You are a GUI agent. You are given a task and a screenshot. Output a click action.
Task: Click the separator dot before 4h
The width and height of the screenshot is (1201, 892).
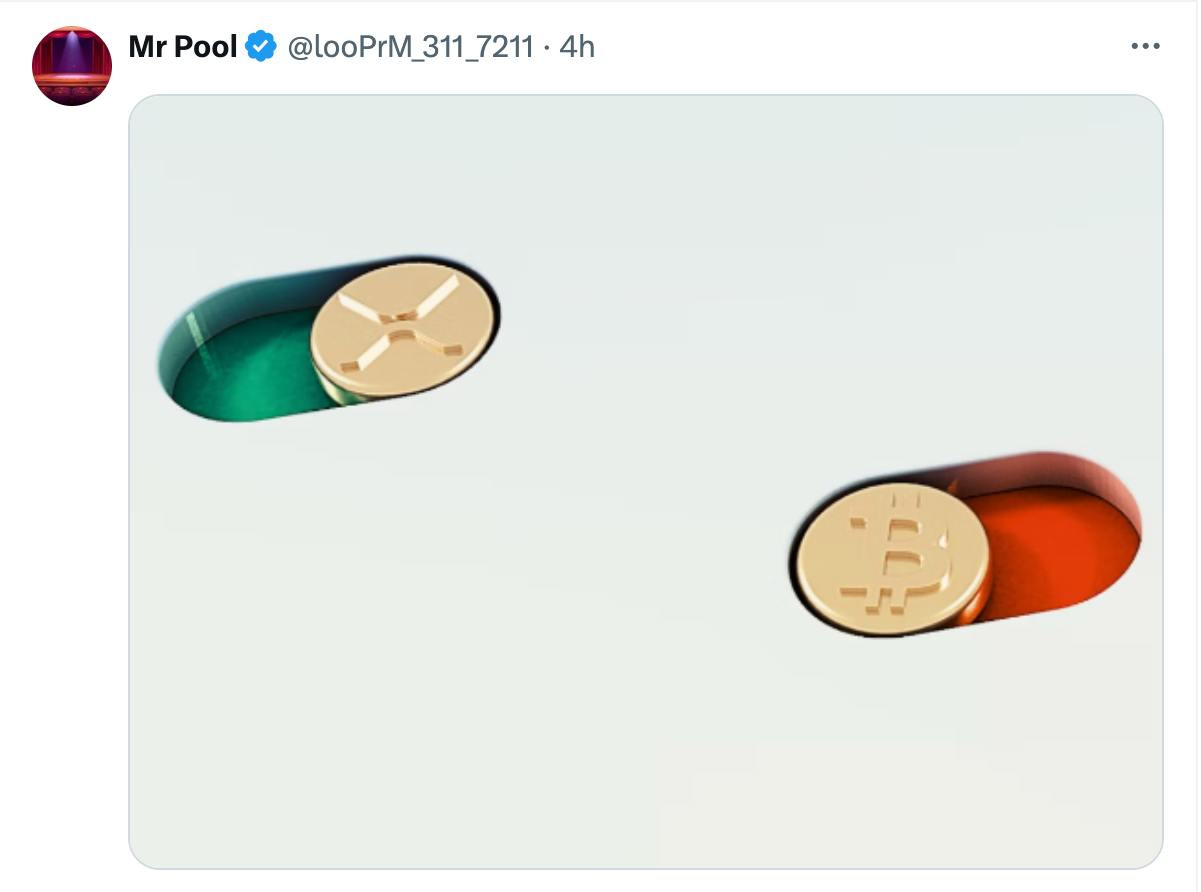(x=546, y=47)
